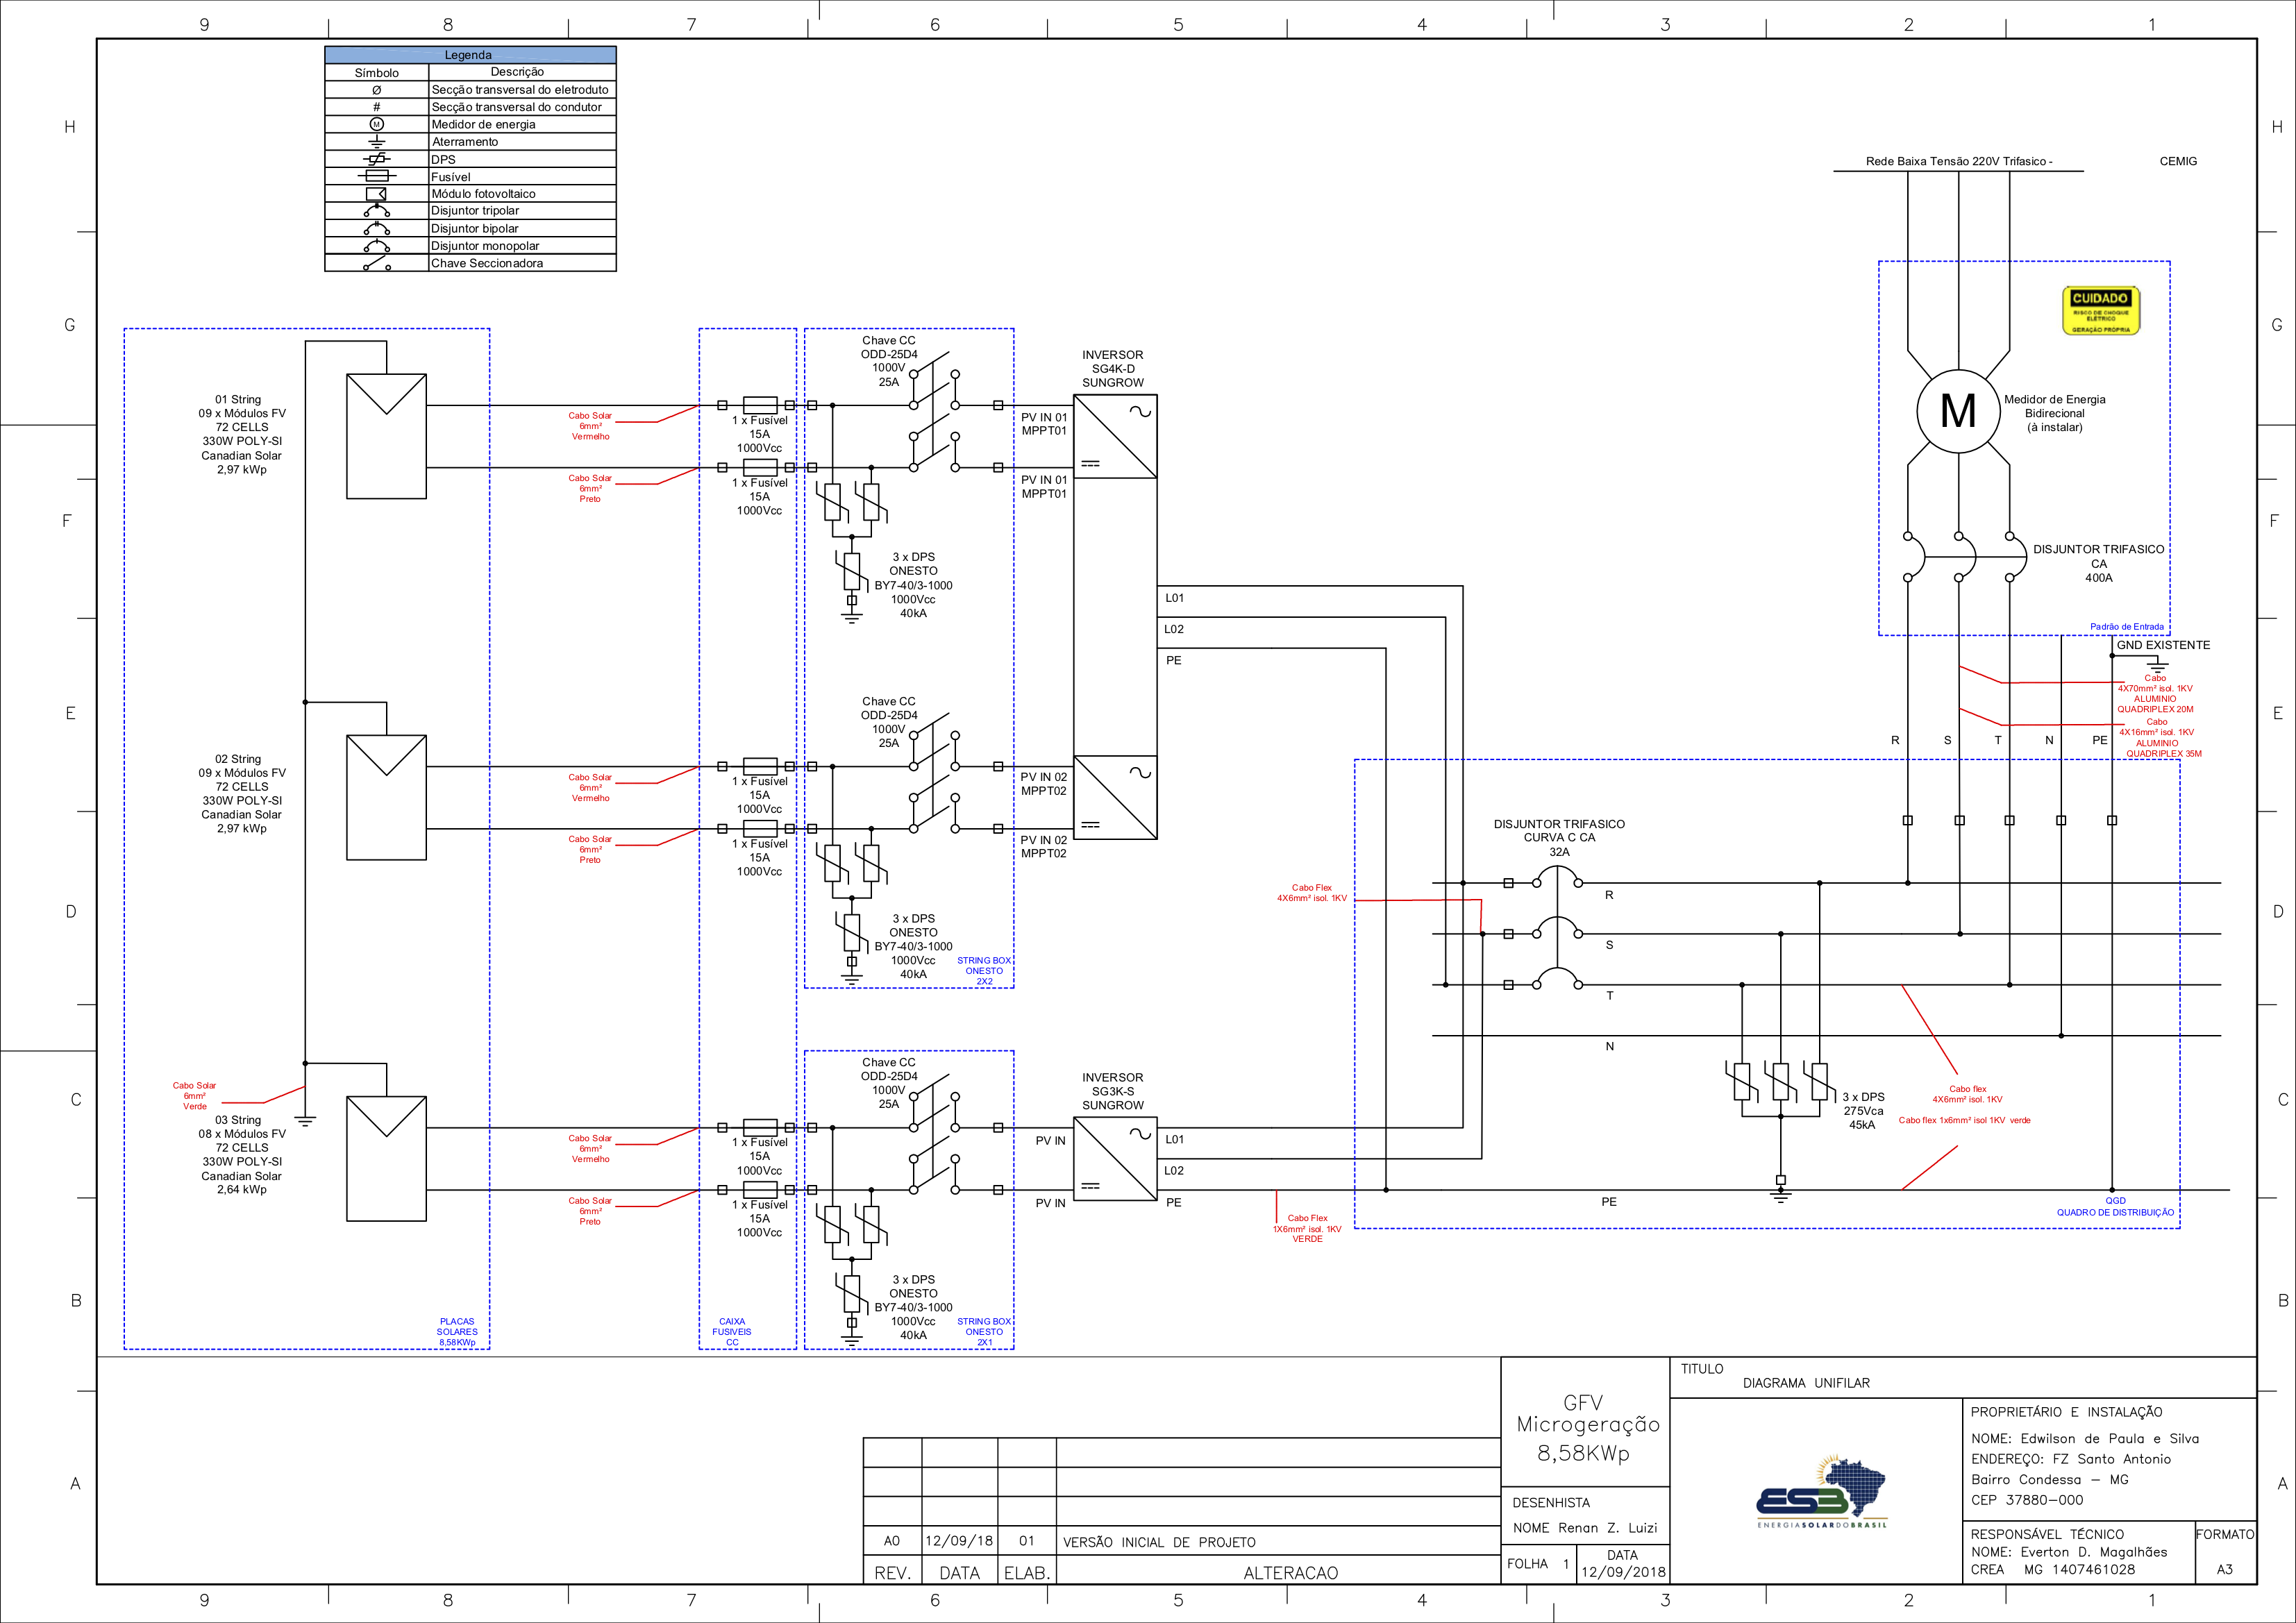The image size is (2296, 1623).
Task: Click the Padrão de Entrada label
Action: pos(2126,627)
